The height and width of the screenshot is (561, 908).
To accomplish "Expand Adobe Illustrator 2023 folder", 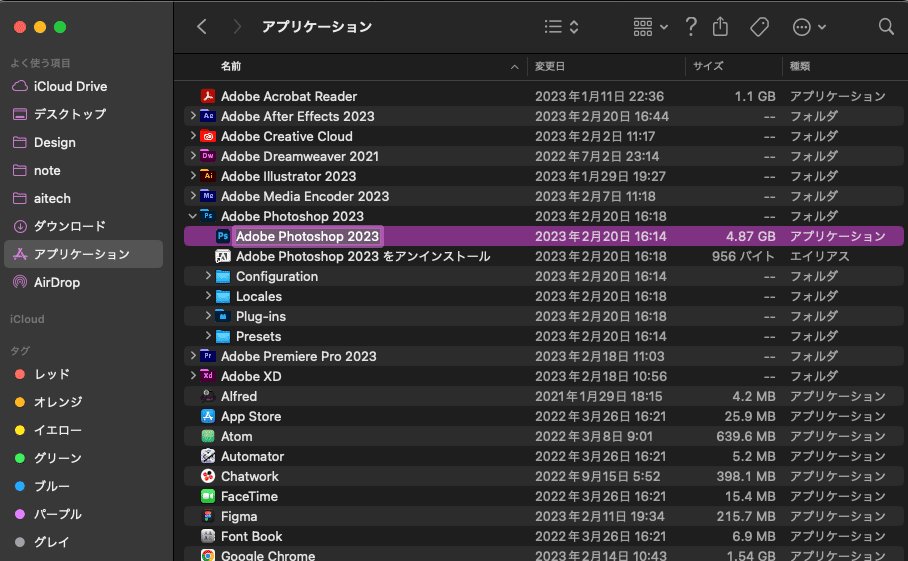I will [x=193, y=176].
